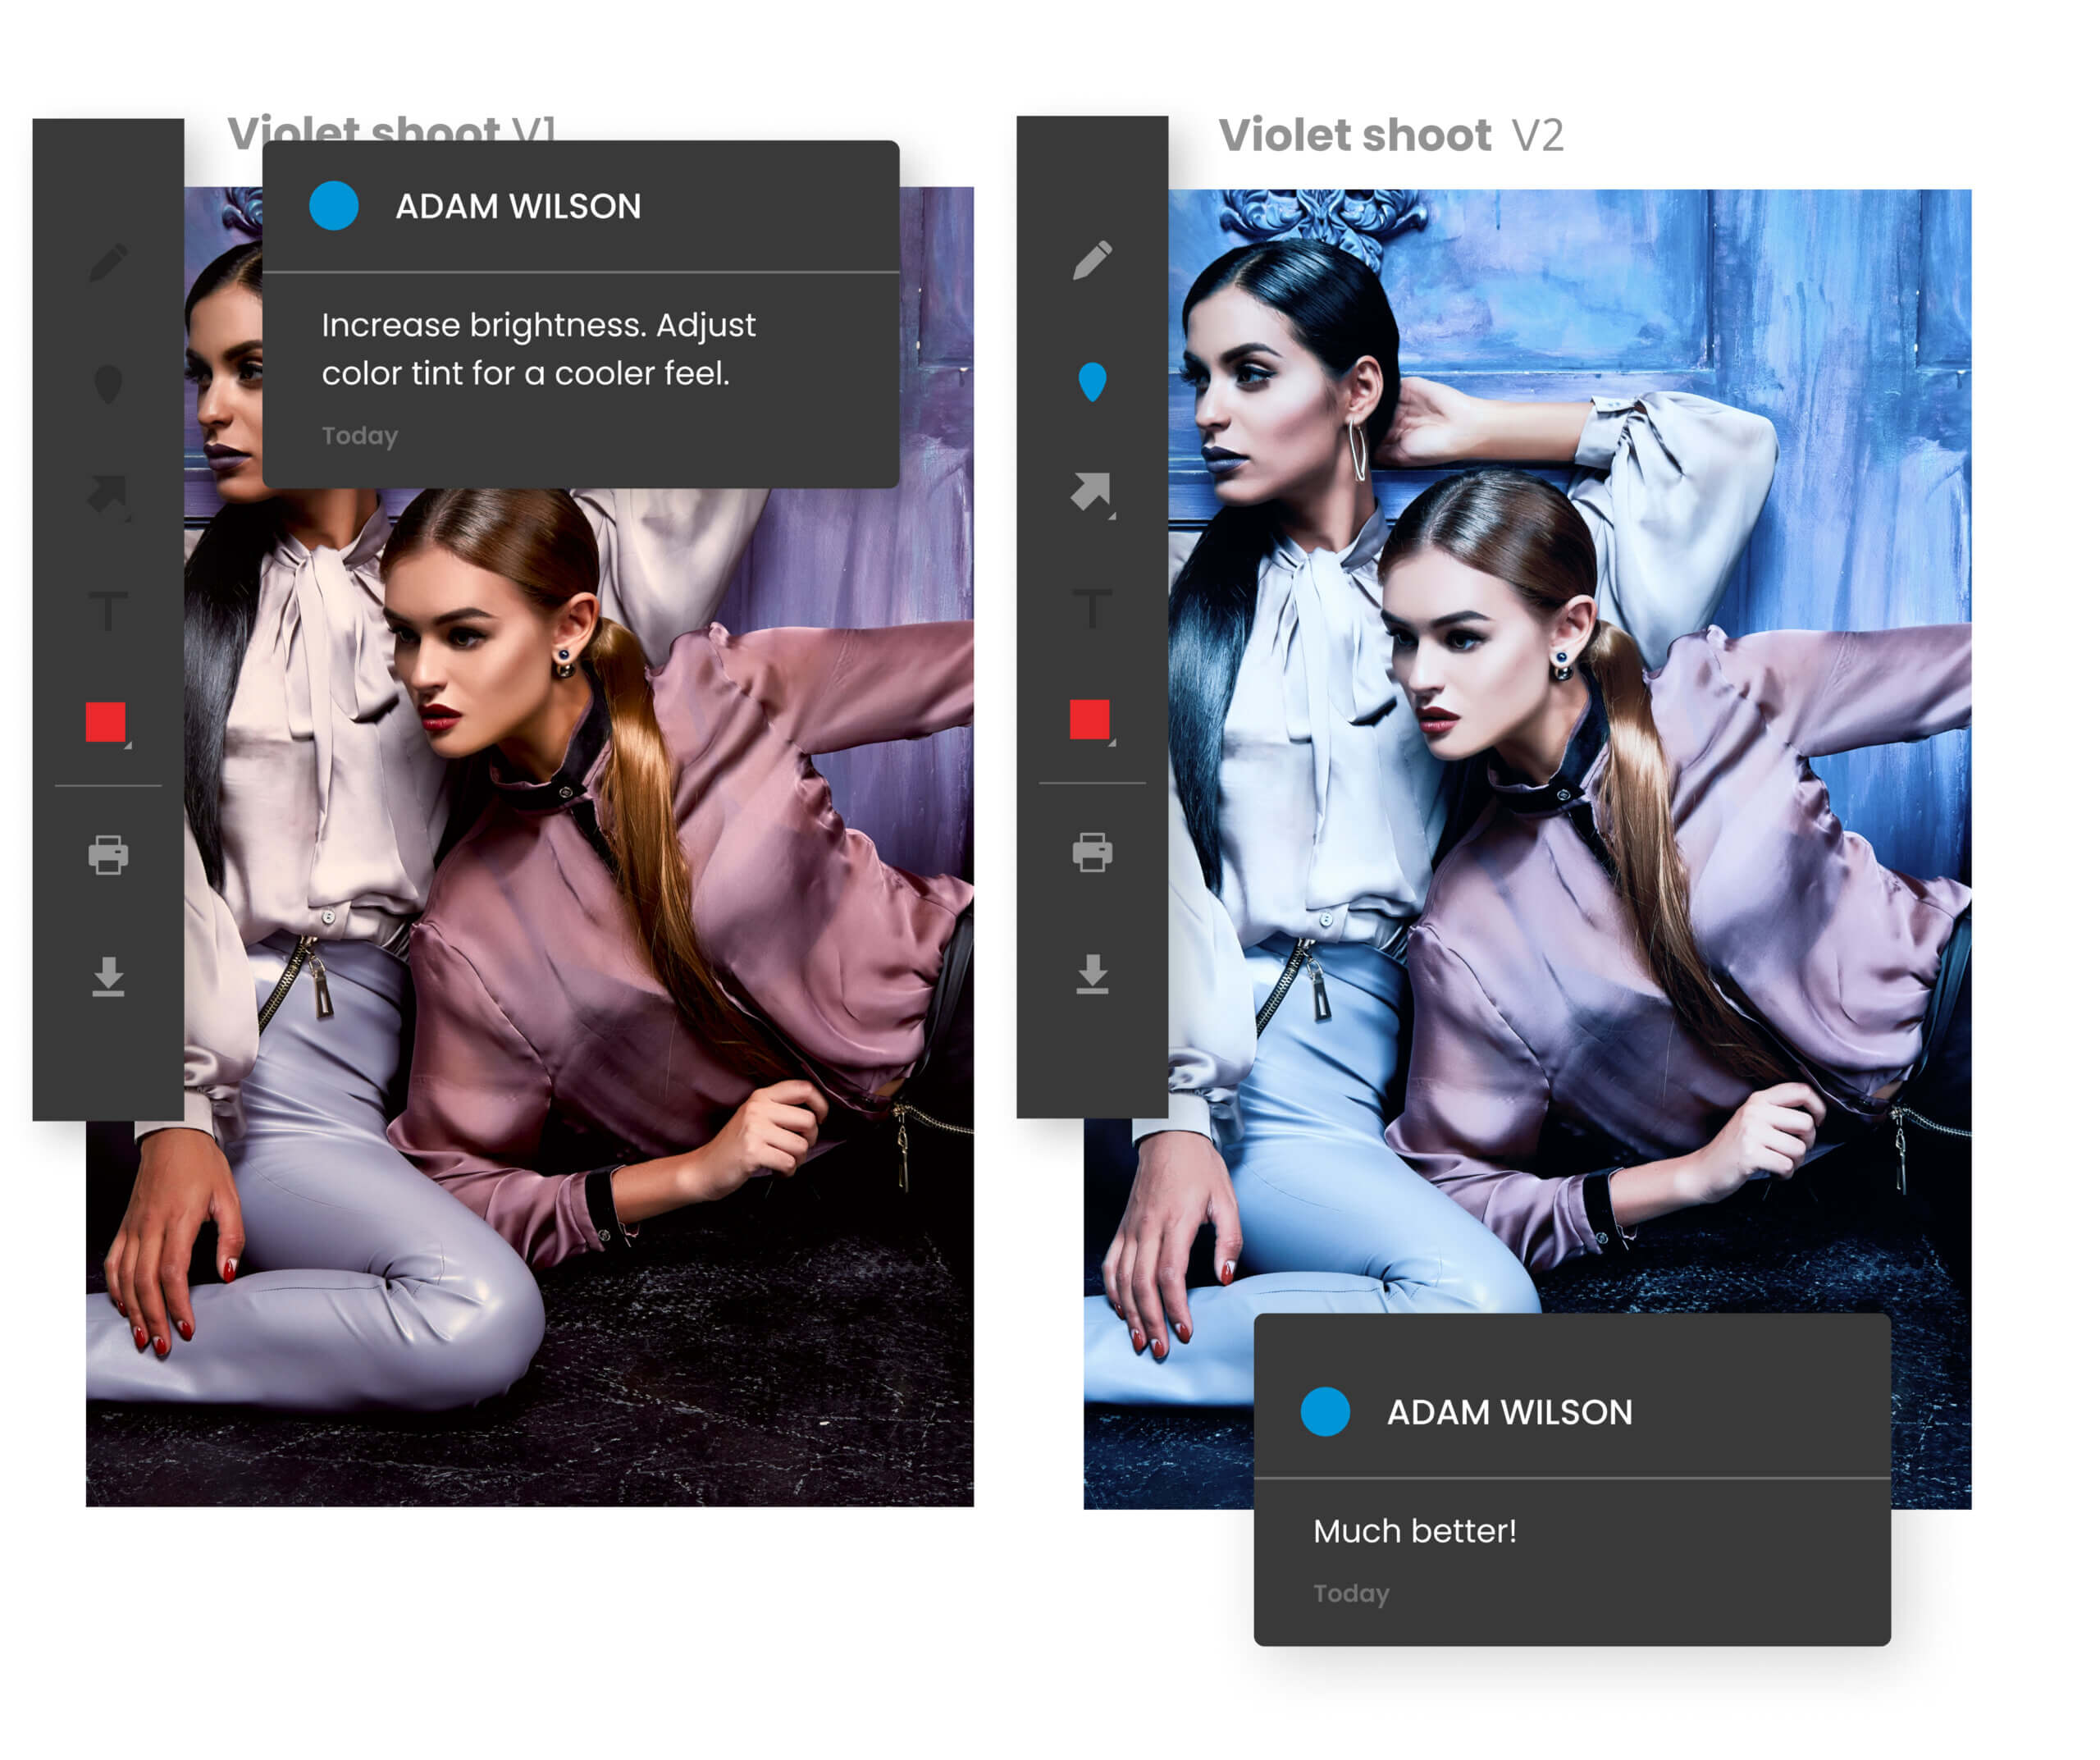2100x1760 pixels.
Task: Select the arrow tool in V1 toolbar
Action: coord(107,494)
